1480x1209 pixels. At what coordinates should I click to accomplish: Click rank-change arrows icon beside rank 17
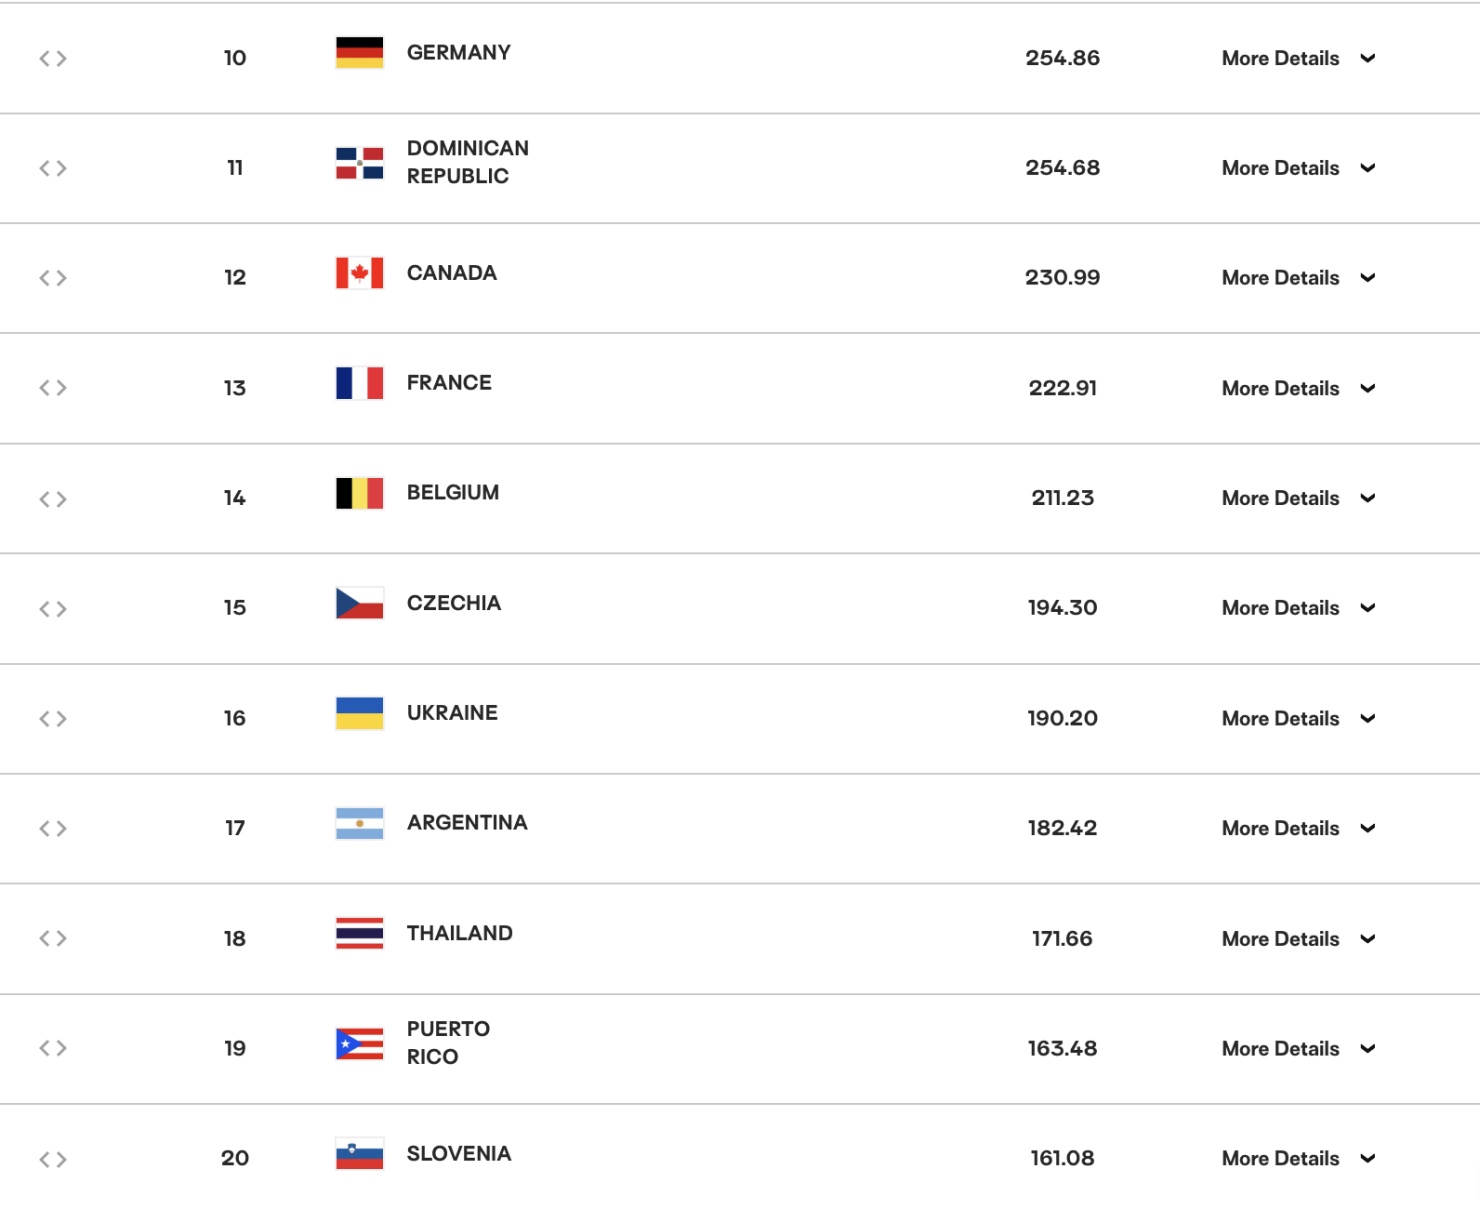point(53,828)
